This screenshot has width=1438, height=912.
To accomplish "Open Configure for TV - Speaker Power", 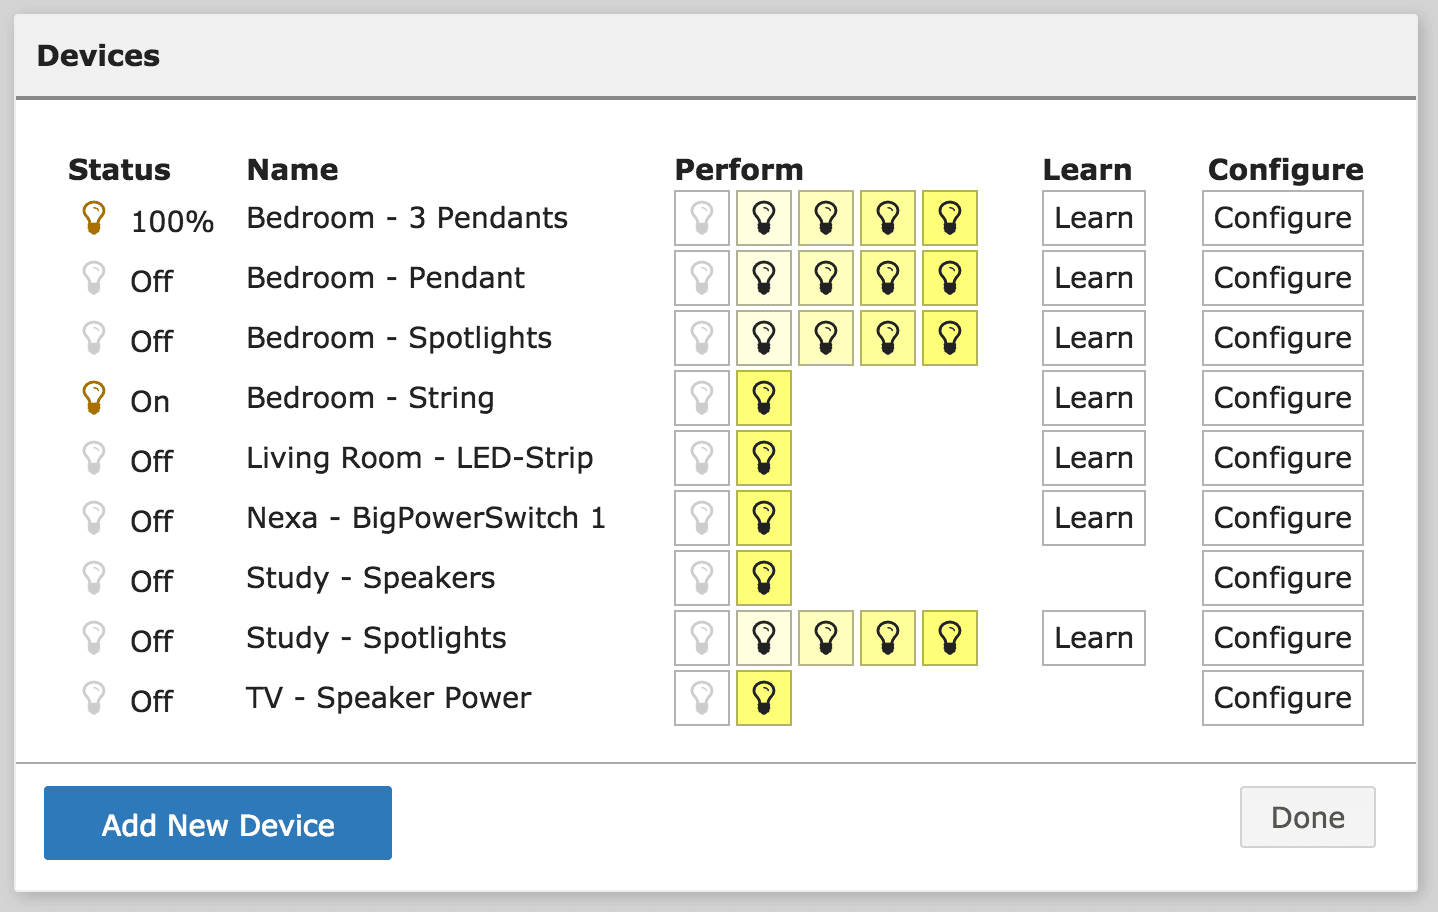I will [1282, 698].
